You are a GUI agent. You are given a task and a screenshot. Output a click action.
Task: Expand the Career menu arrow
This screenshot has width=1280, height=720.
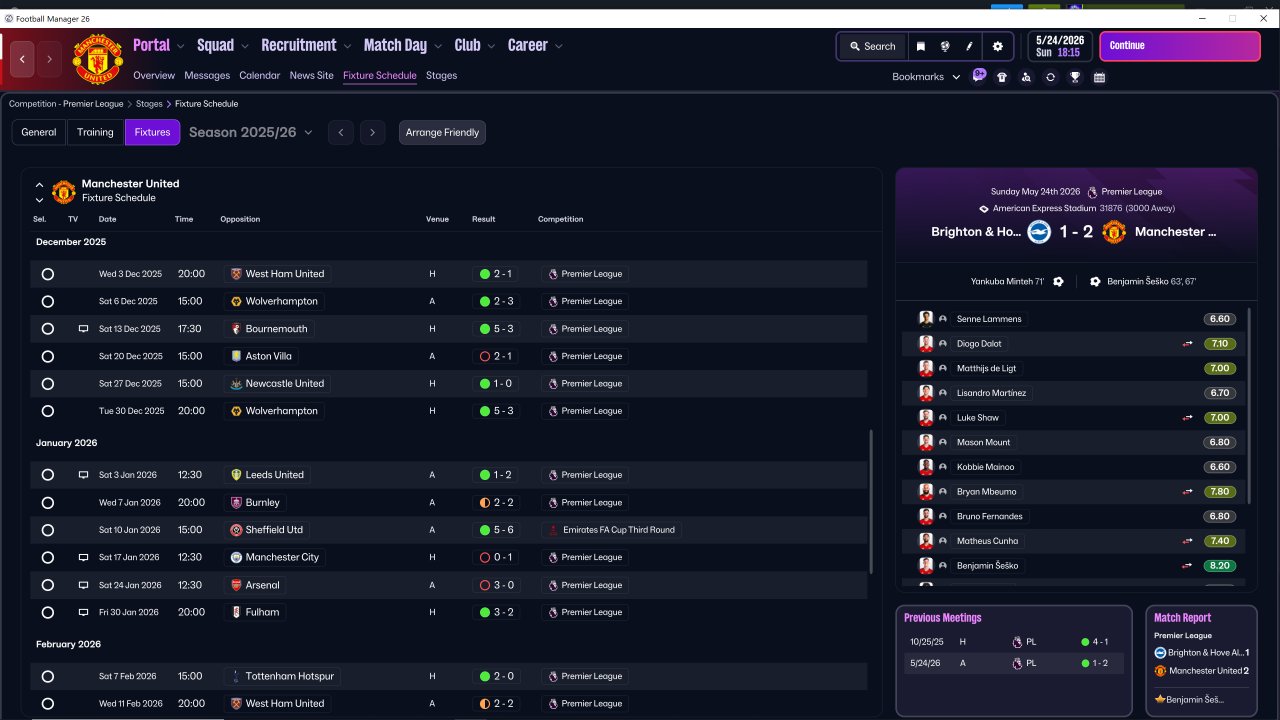pyautogui.click(x=559, y=46)
